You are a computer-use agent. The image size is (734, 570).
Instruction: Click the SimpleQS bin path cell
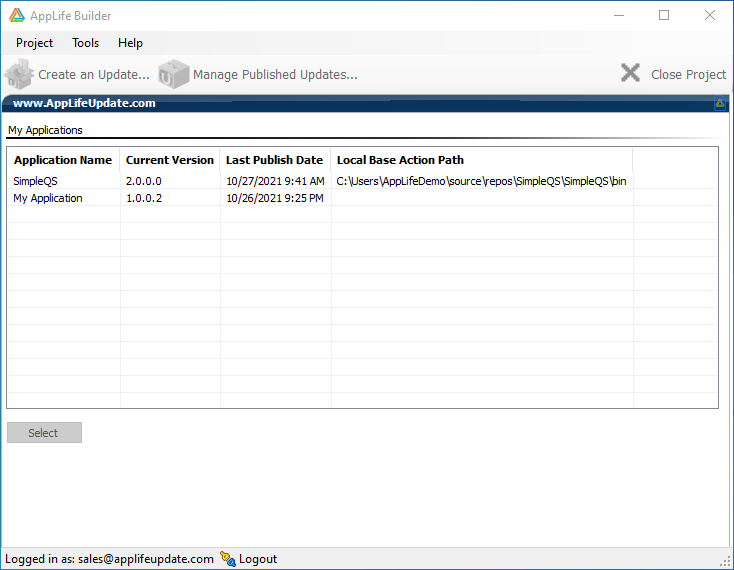pos(481,181)
